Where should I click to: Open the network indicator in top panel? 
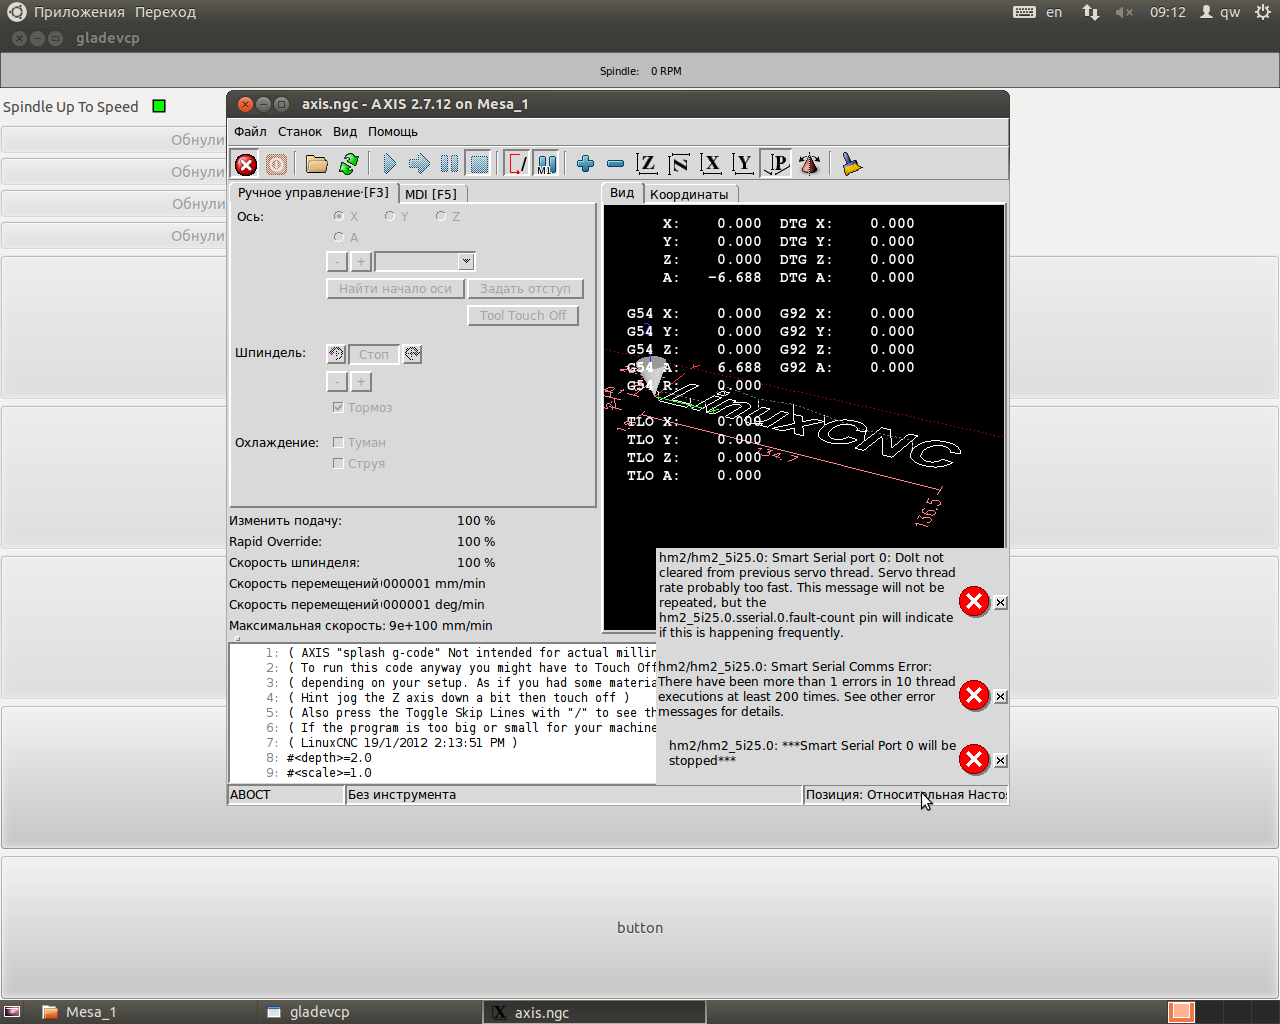(1091, 12)
